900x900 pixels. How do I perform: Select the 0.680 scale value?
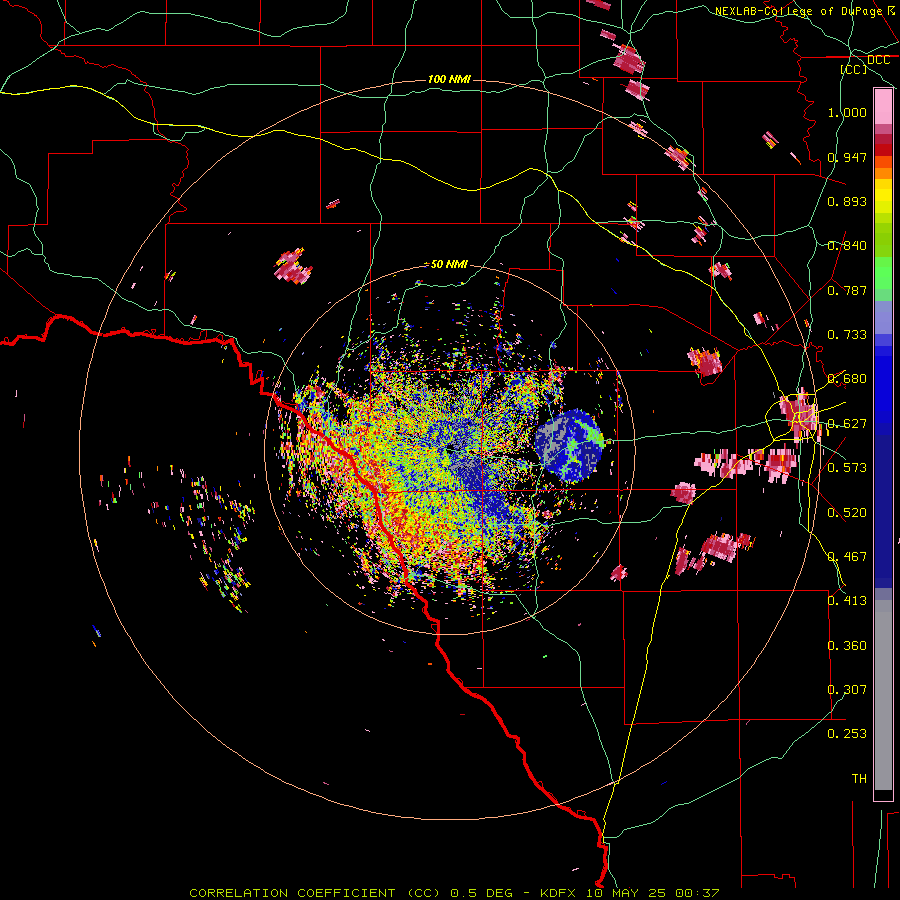point(847,379)
